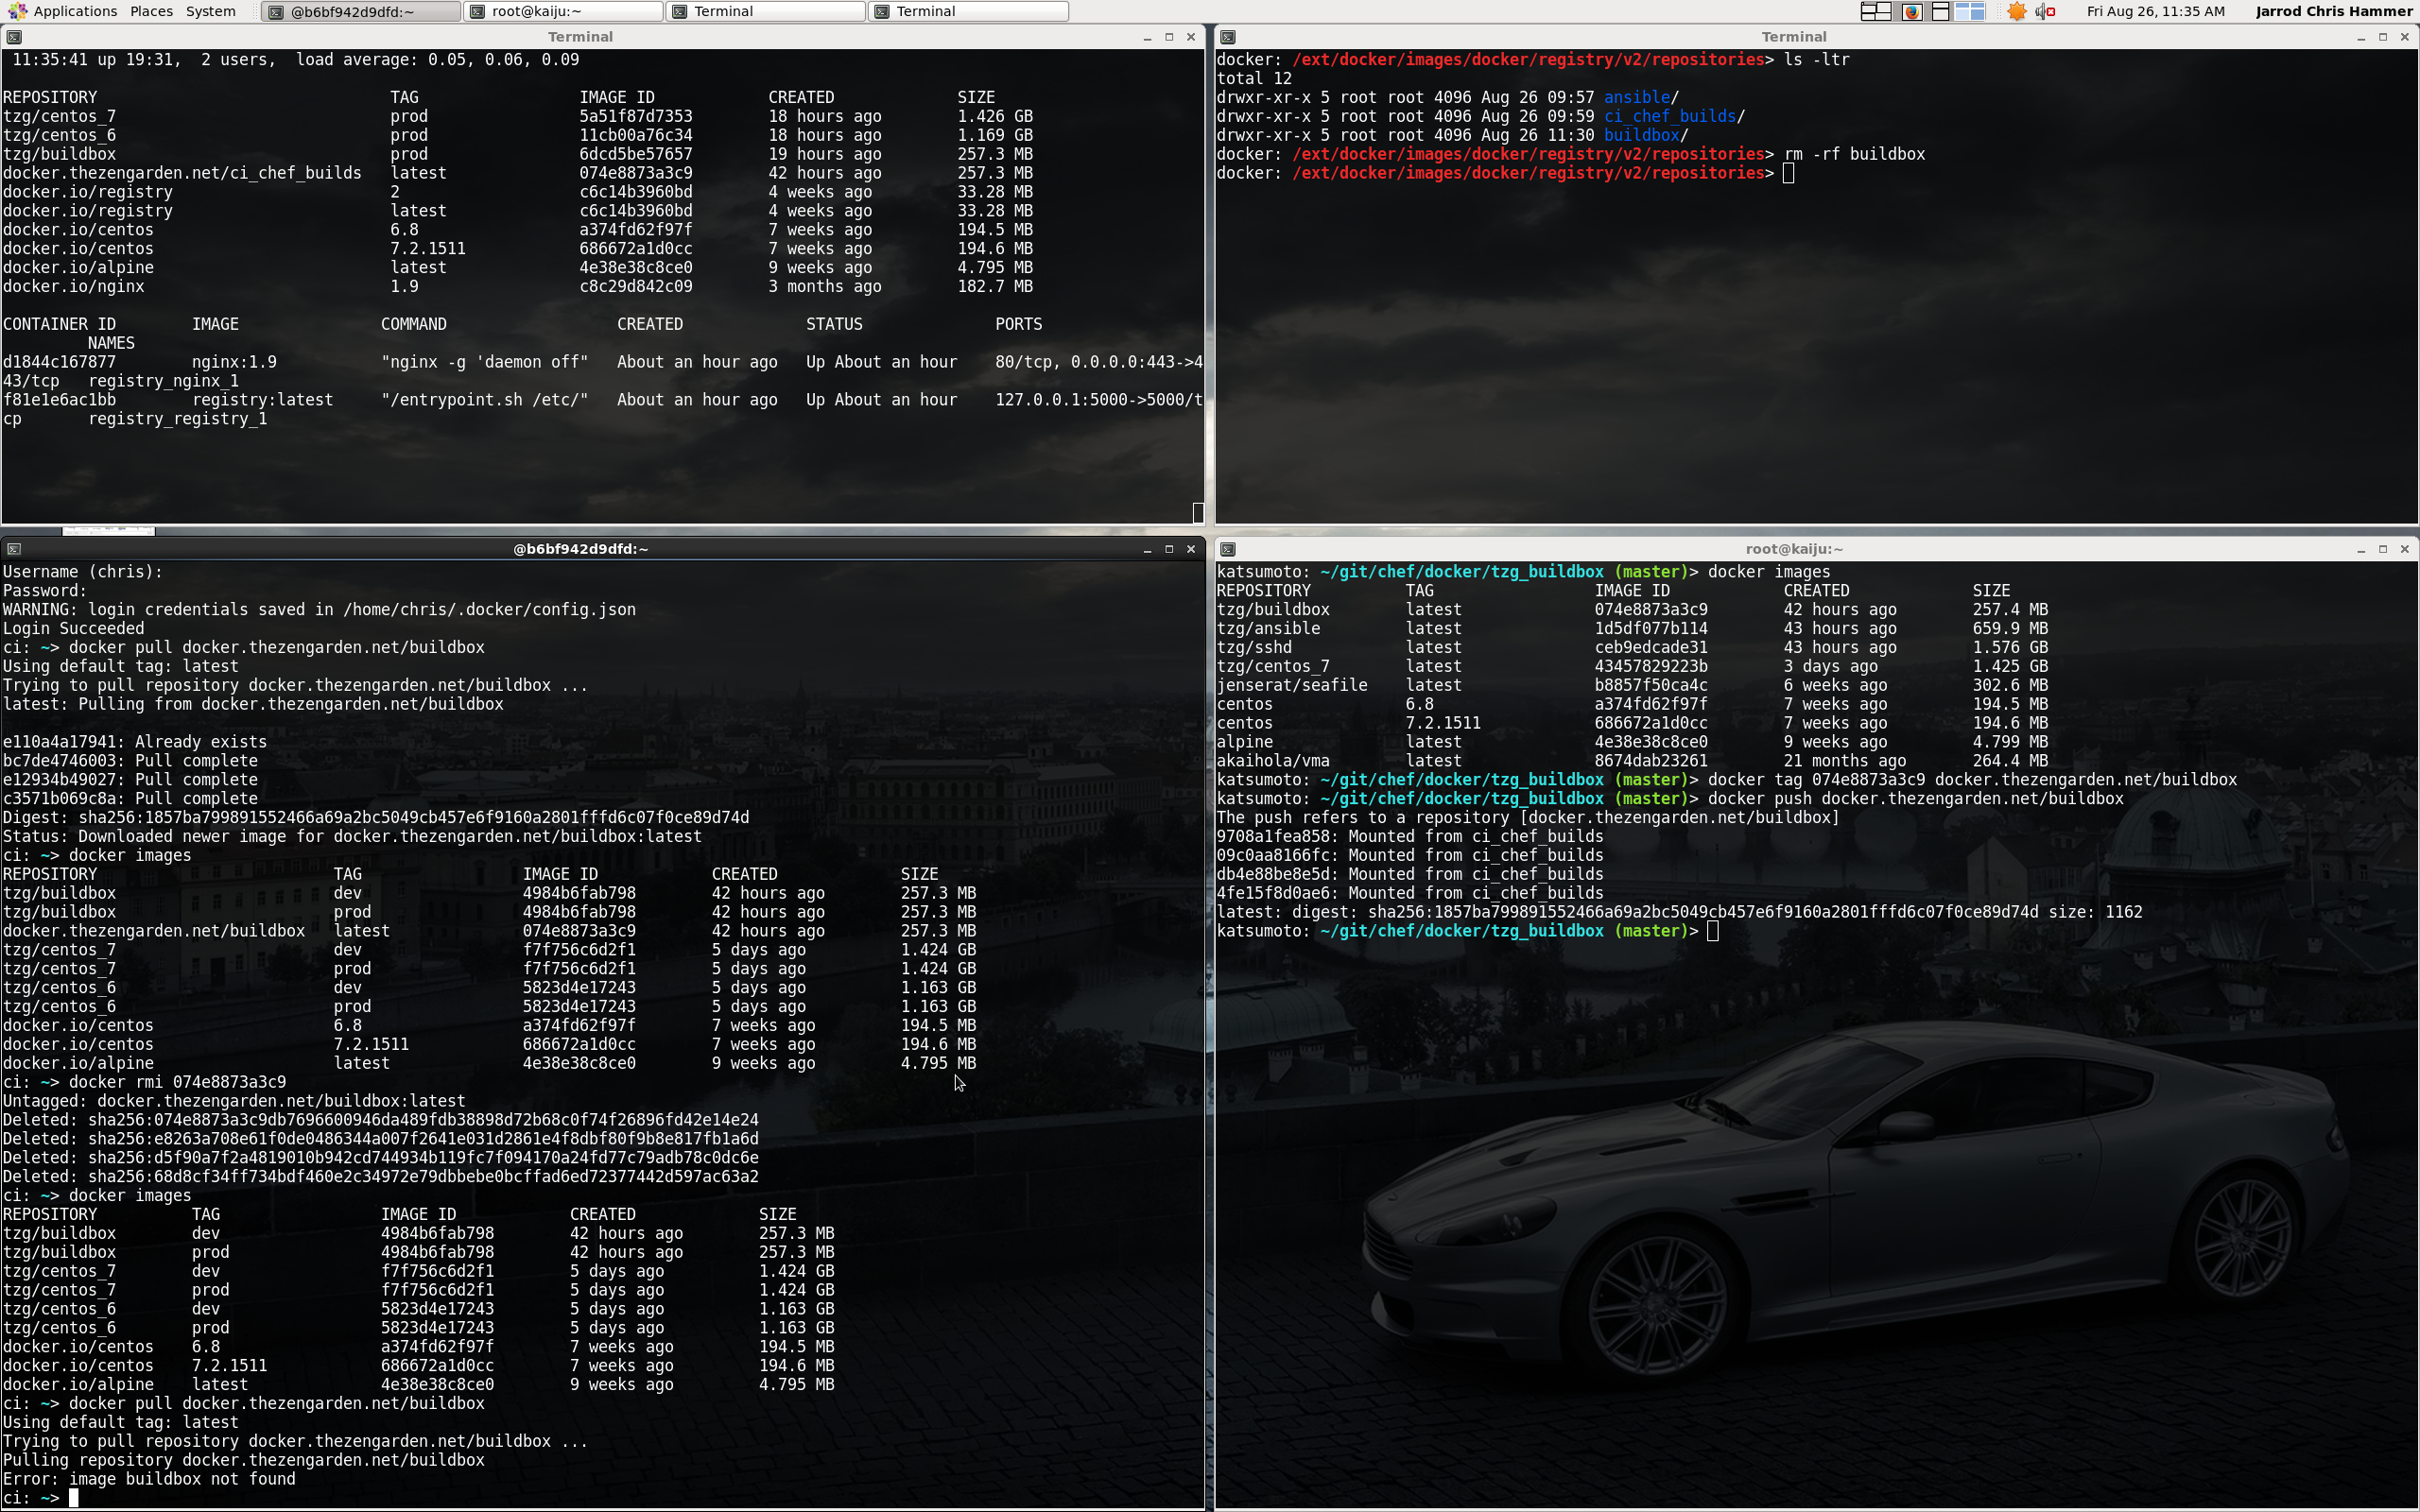Click the container ID 'd1844c167877'
This screenshot has width=2420, height=1512.
59,362
